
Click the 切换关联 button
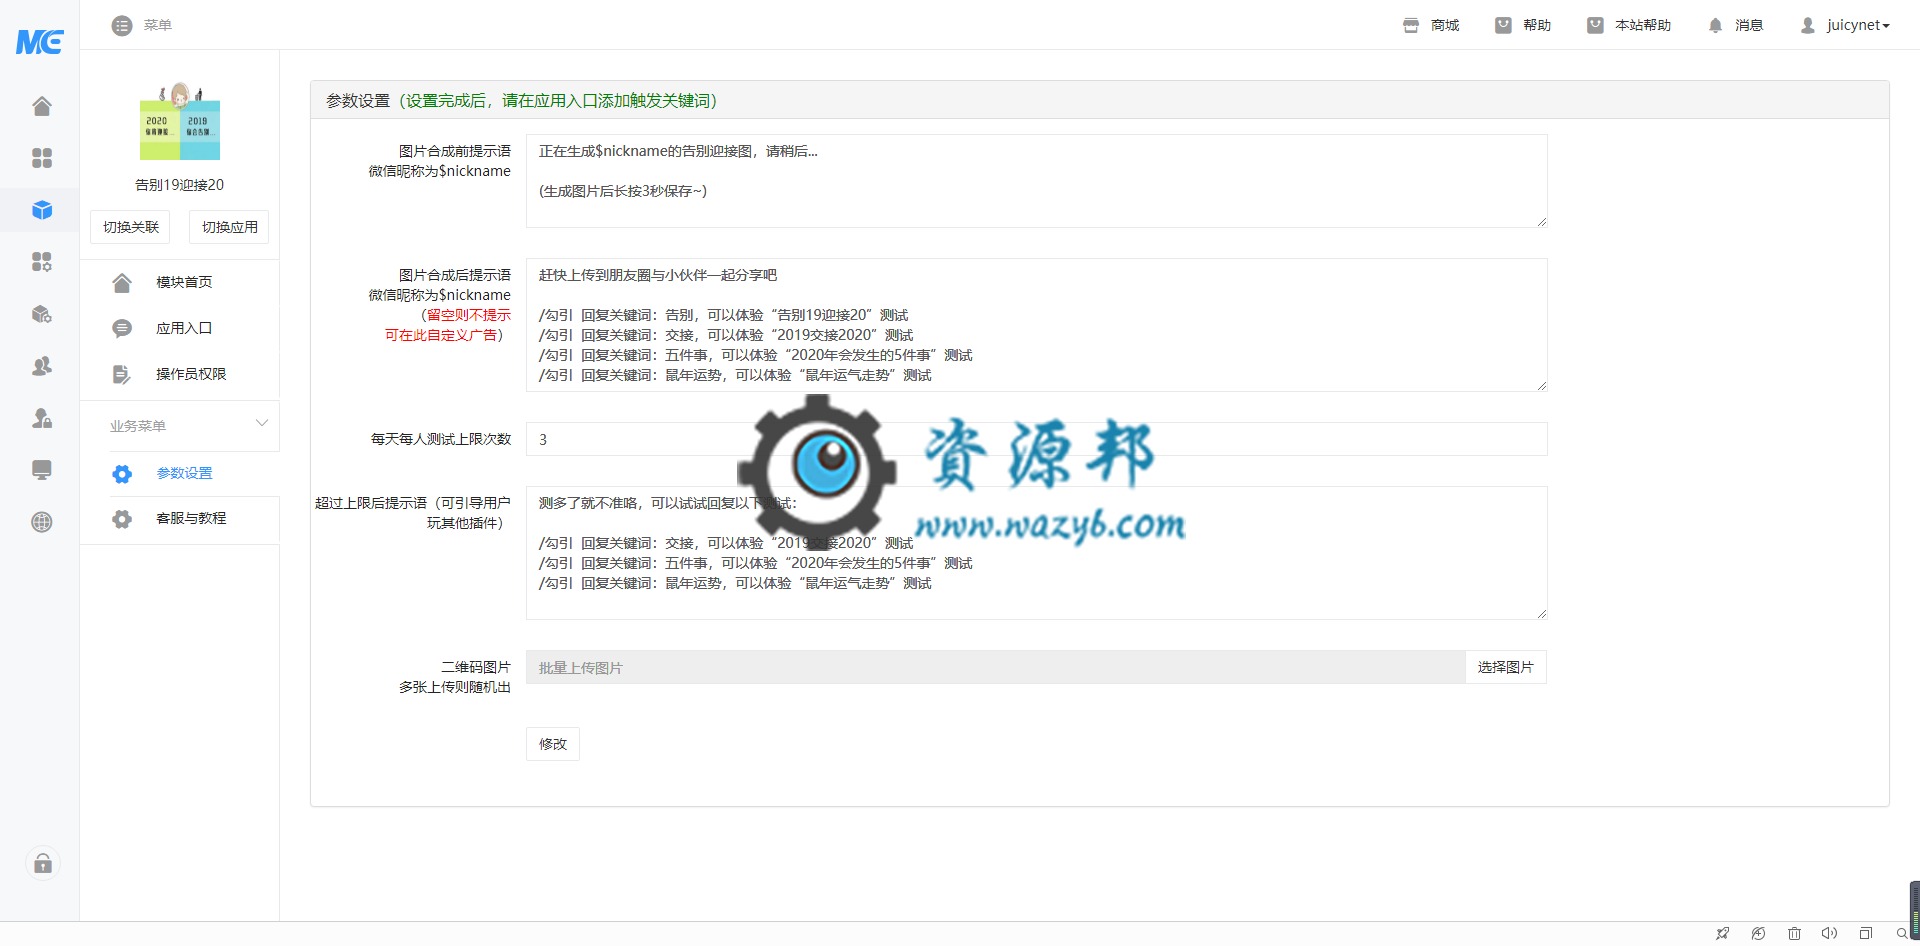130,227
